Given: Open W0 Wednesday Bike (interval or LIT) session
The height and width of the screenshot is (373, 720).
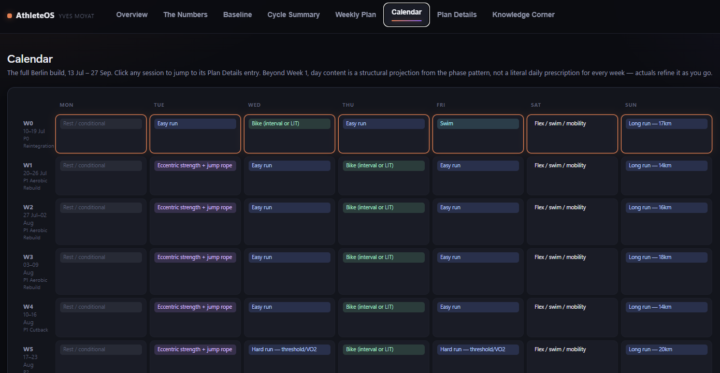Looking at the screenshot, I should click(289, 124).
